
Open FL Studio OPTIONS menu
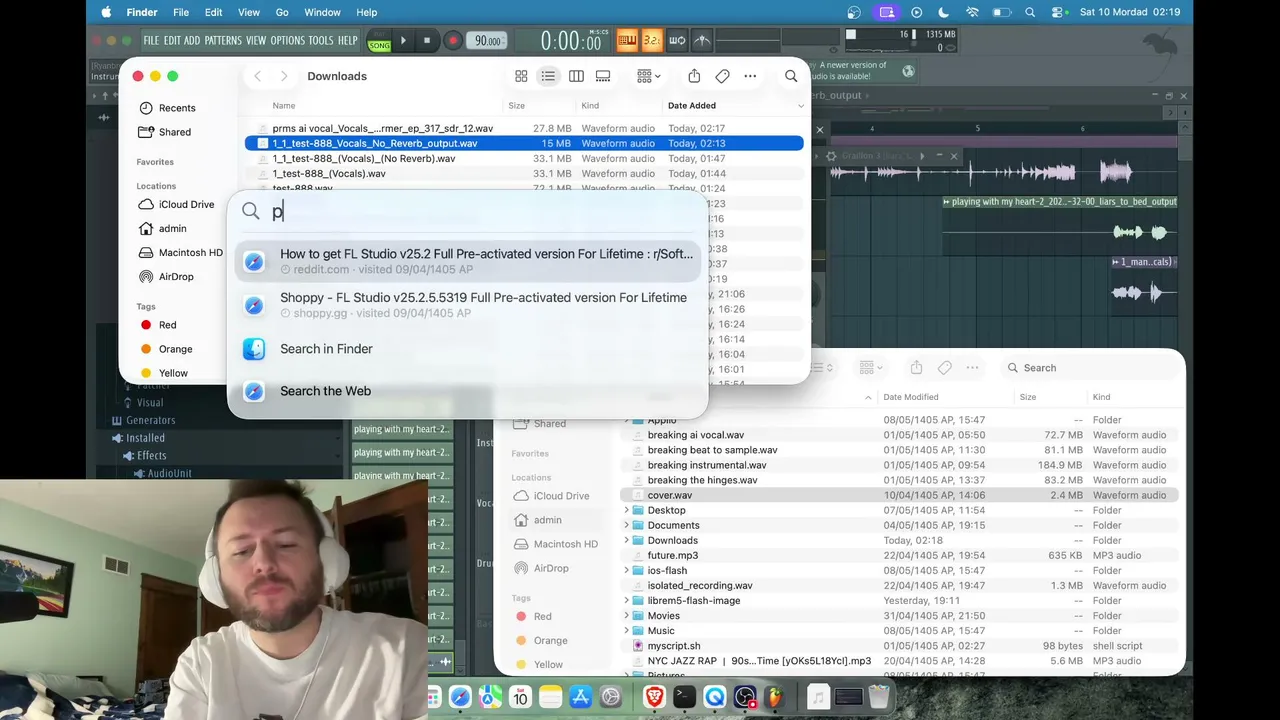point(287,41)
